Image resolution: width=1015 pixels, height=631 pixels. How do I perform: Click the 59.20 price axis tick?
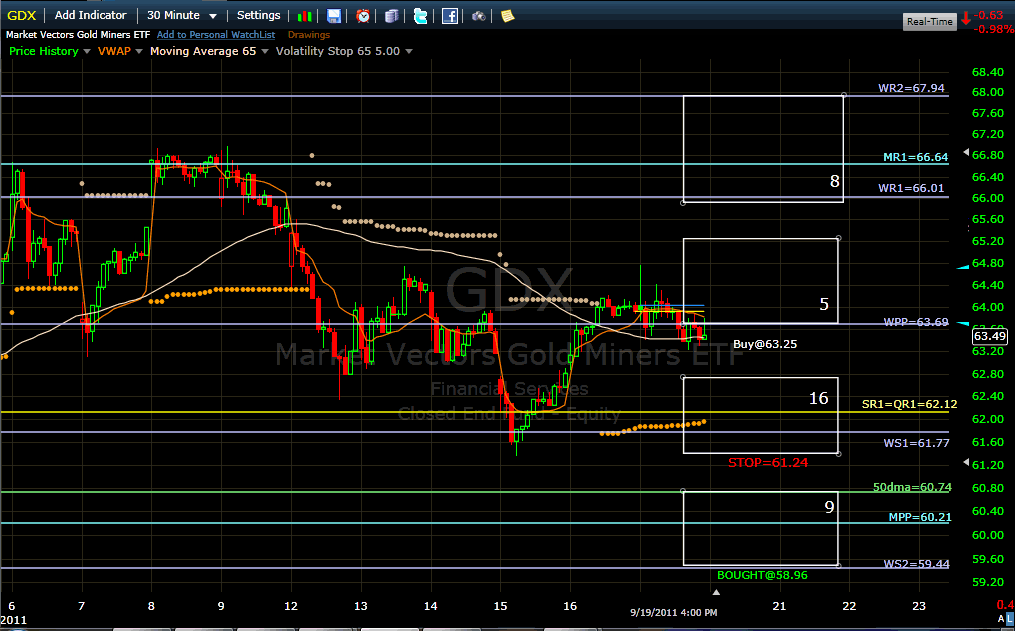point(988,582)
